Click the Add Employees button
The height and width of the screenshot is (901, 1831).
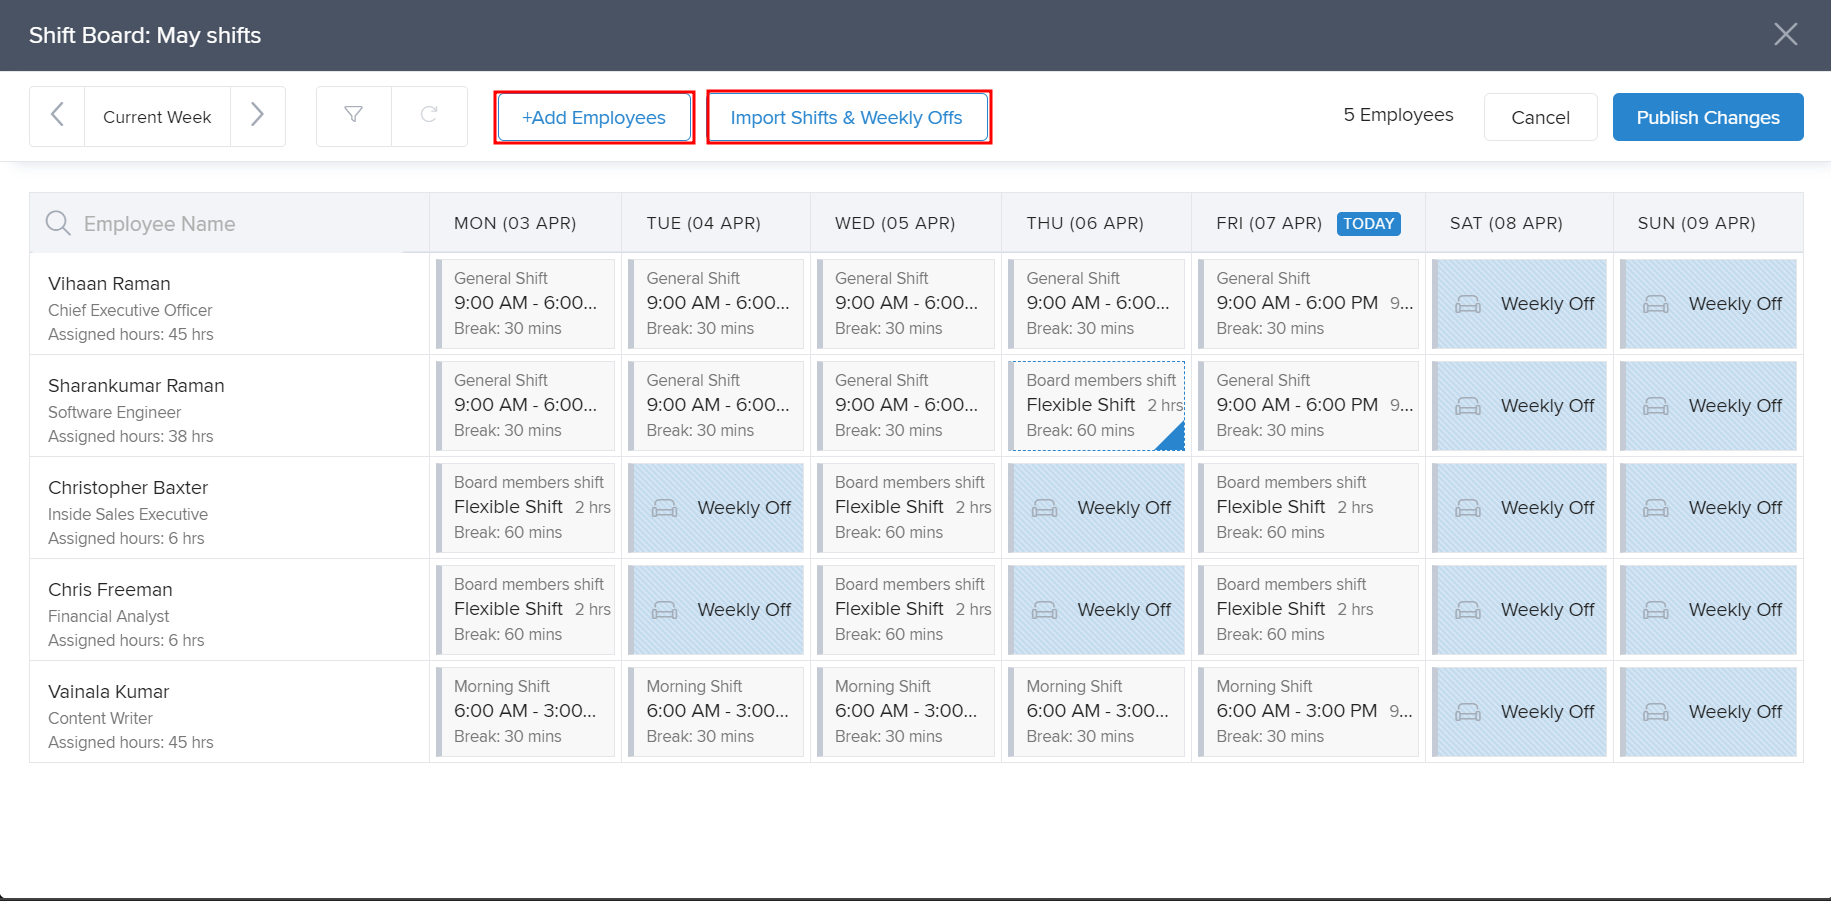click(594, 118)
